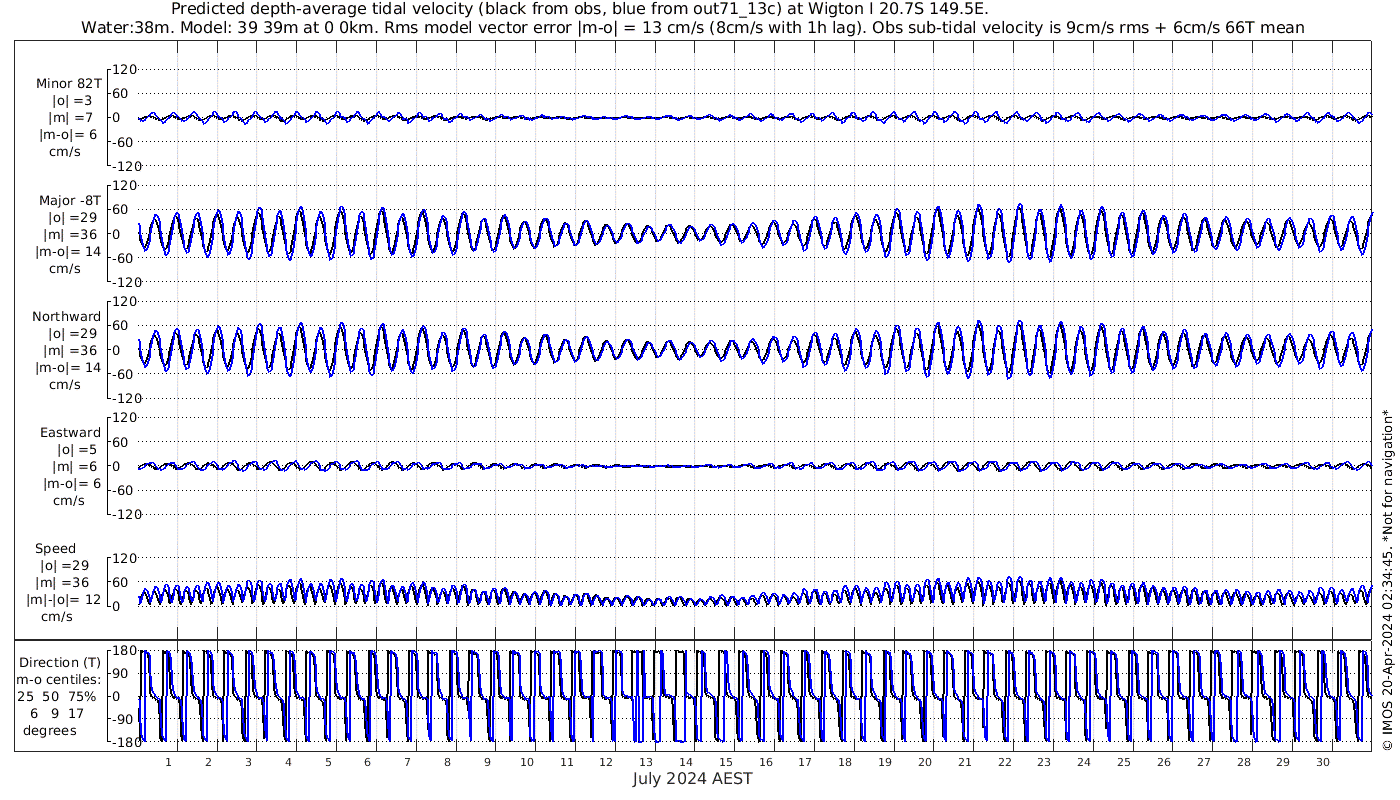Select the 'Minor 82T' panel label

click(68, 83)
